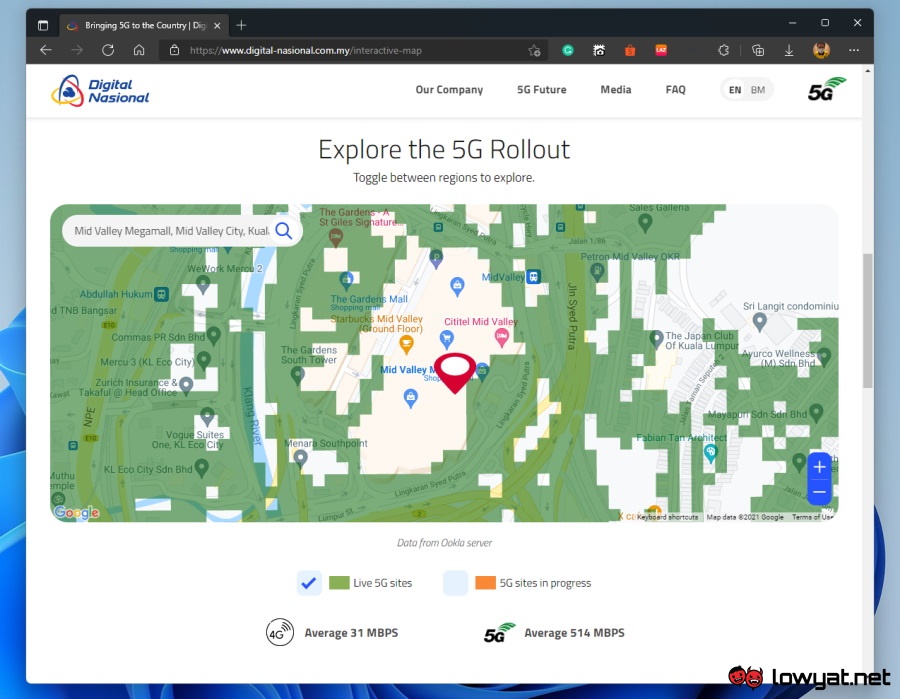Viewport: 900px width, 699px height.
Task: Enable the 5G sites in progress checkbox
Action: coord(456,583)
